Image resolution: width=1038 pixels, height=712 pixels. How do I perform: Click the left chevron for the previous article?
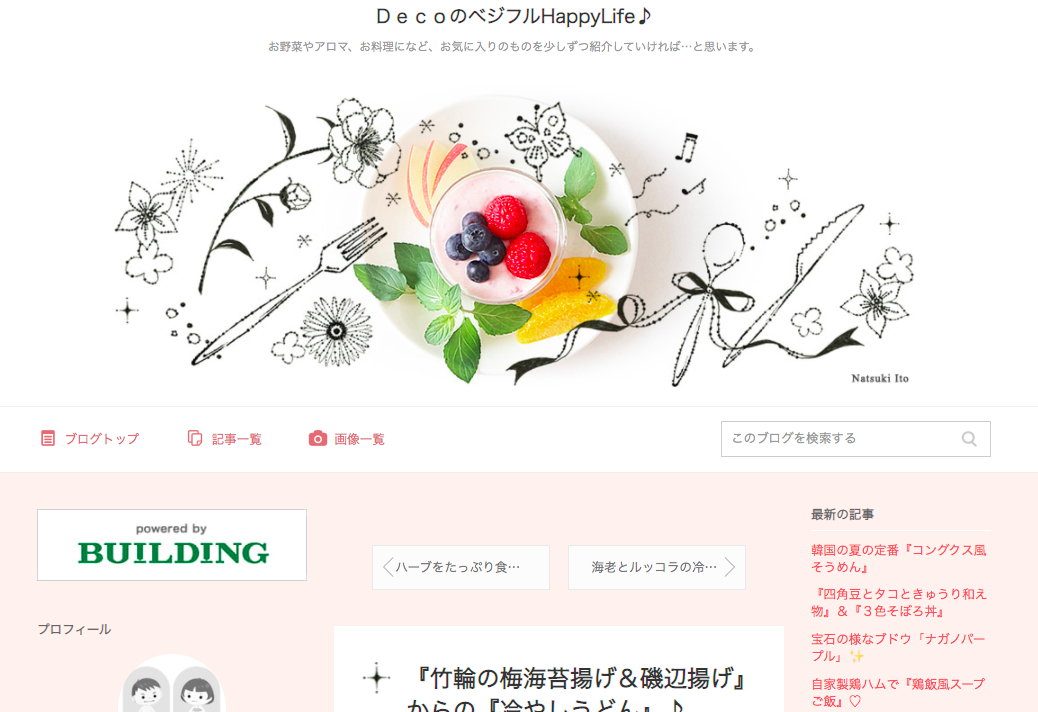[388, 567]
